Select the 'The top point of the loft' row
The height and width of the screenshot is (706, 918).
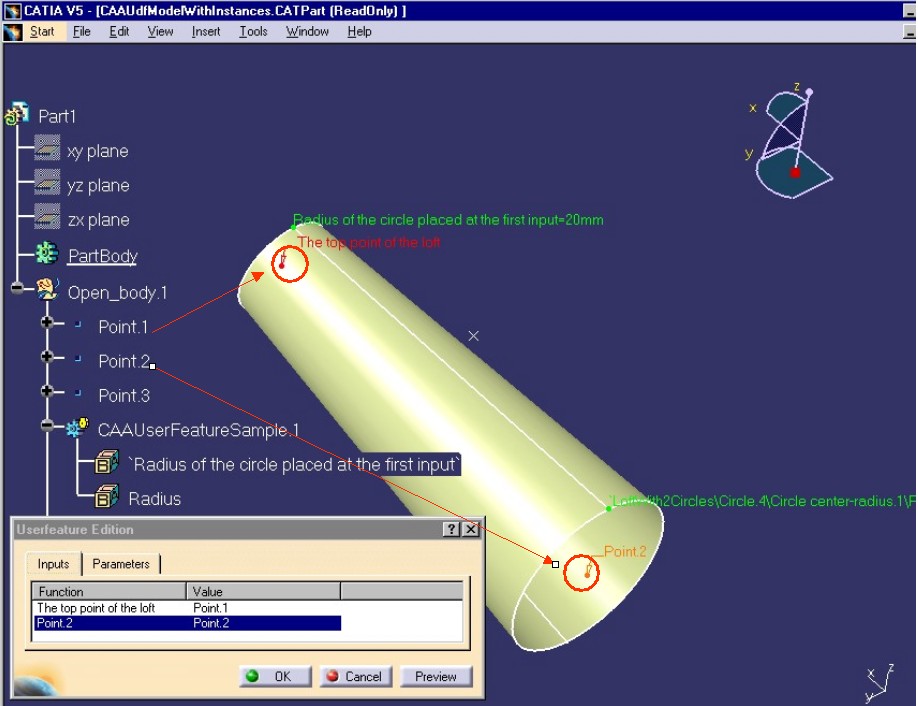[246, 608]
